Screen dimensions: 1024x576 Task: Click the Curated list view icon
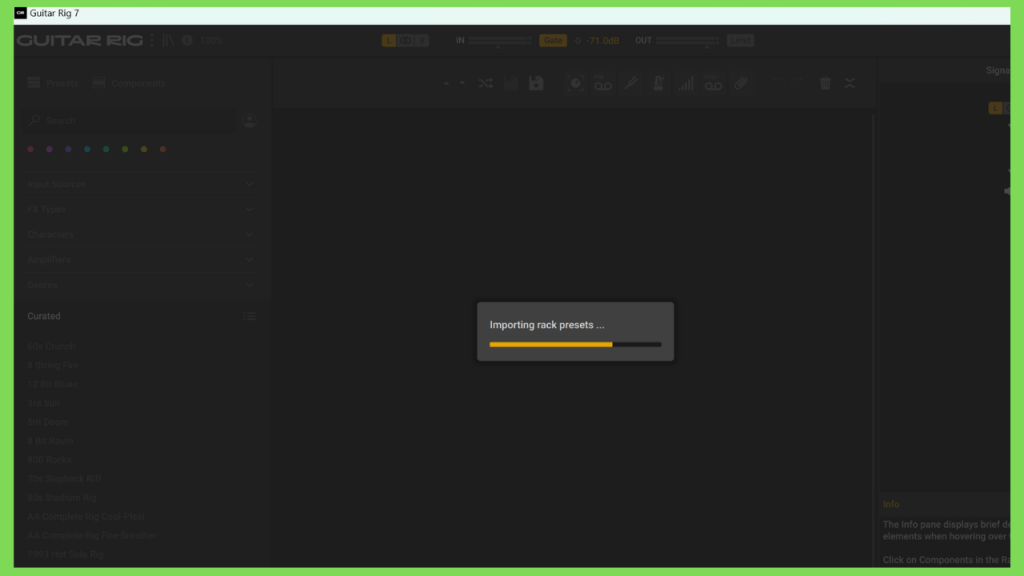tap(249, 316)
